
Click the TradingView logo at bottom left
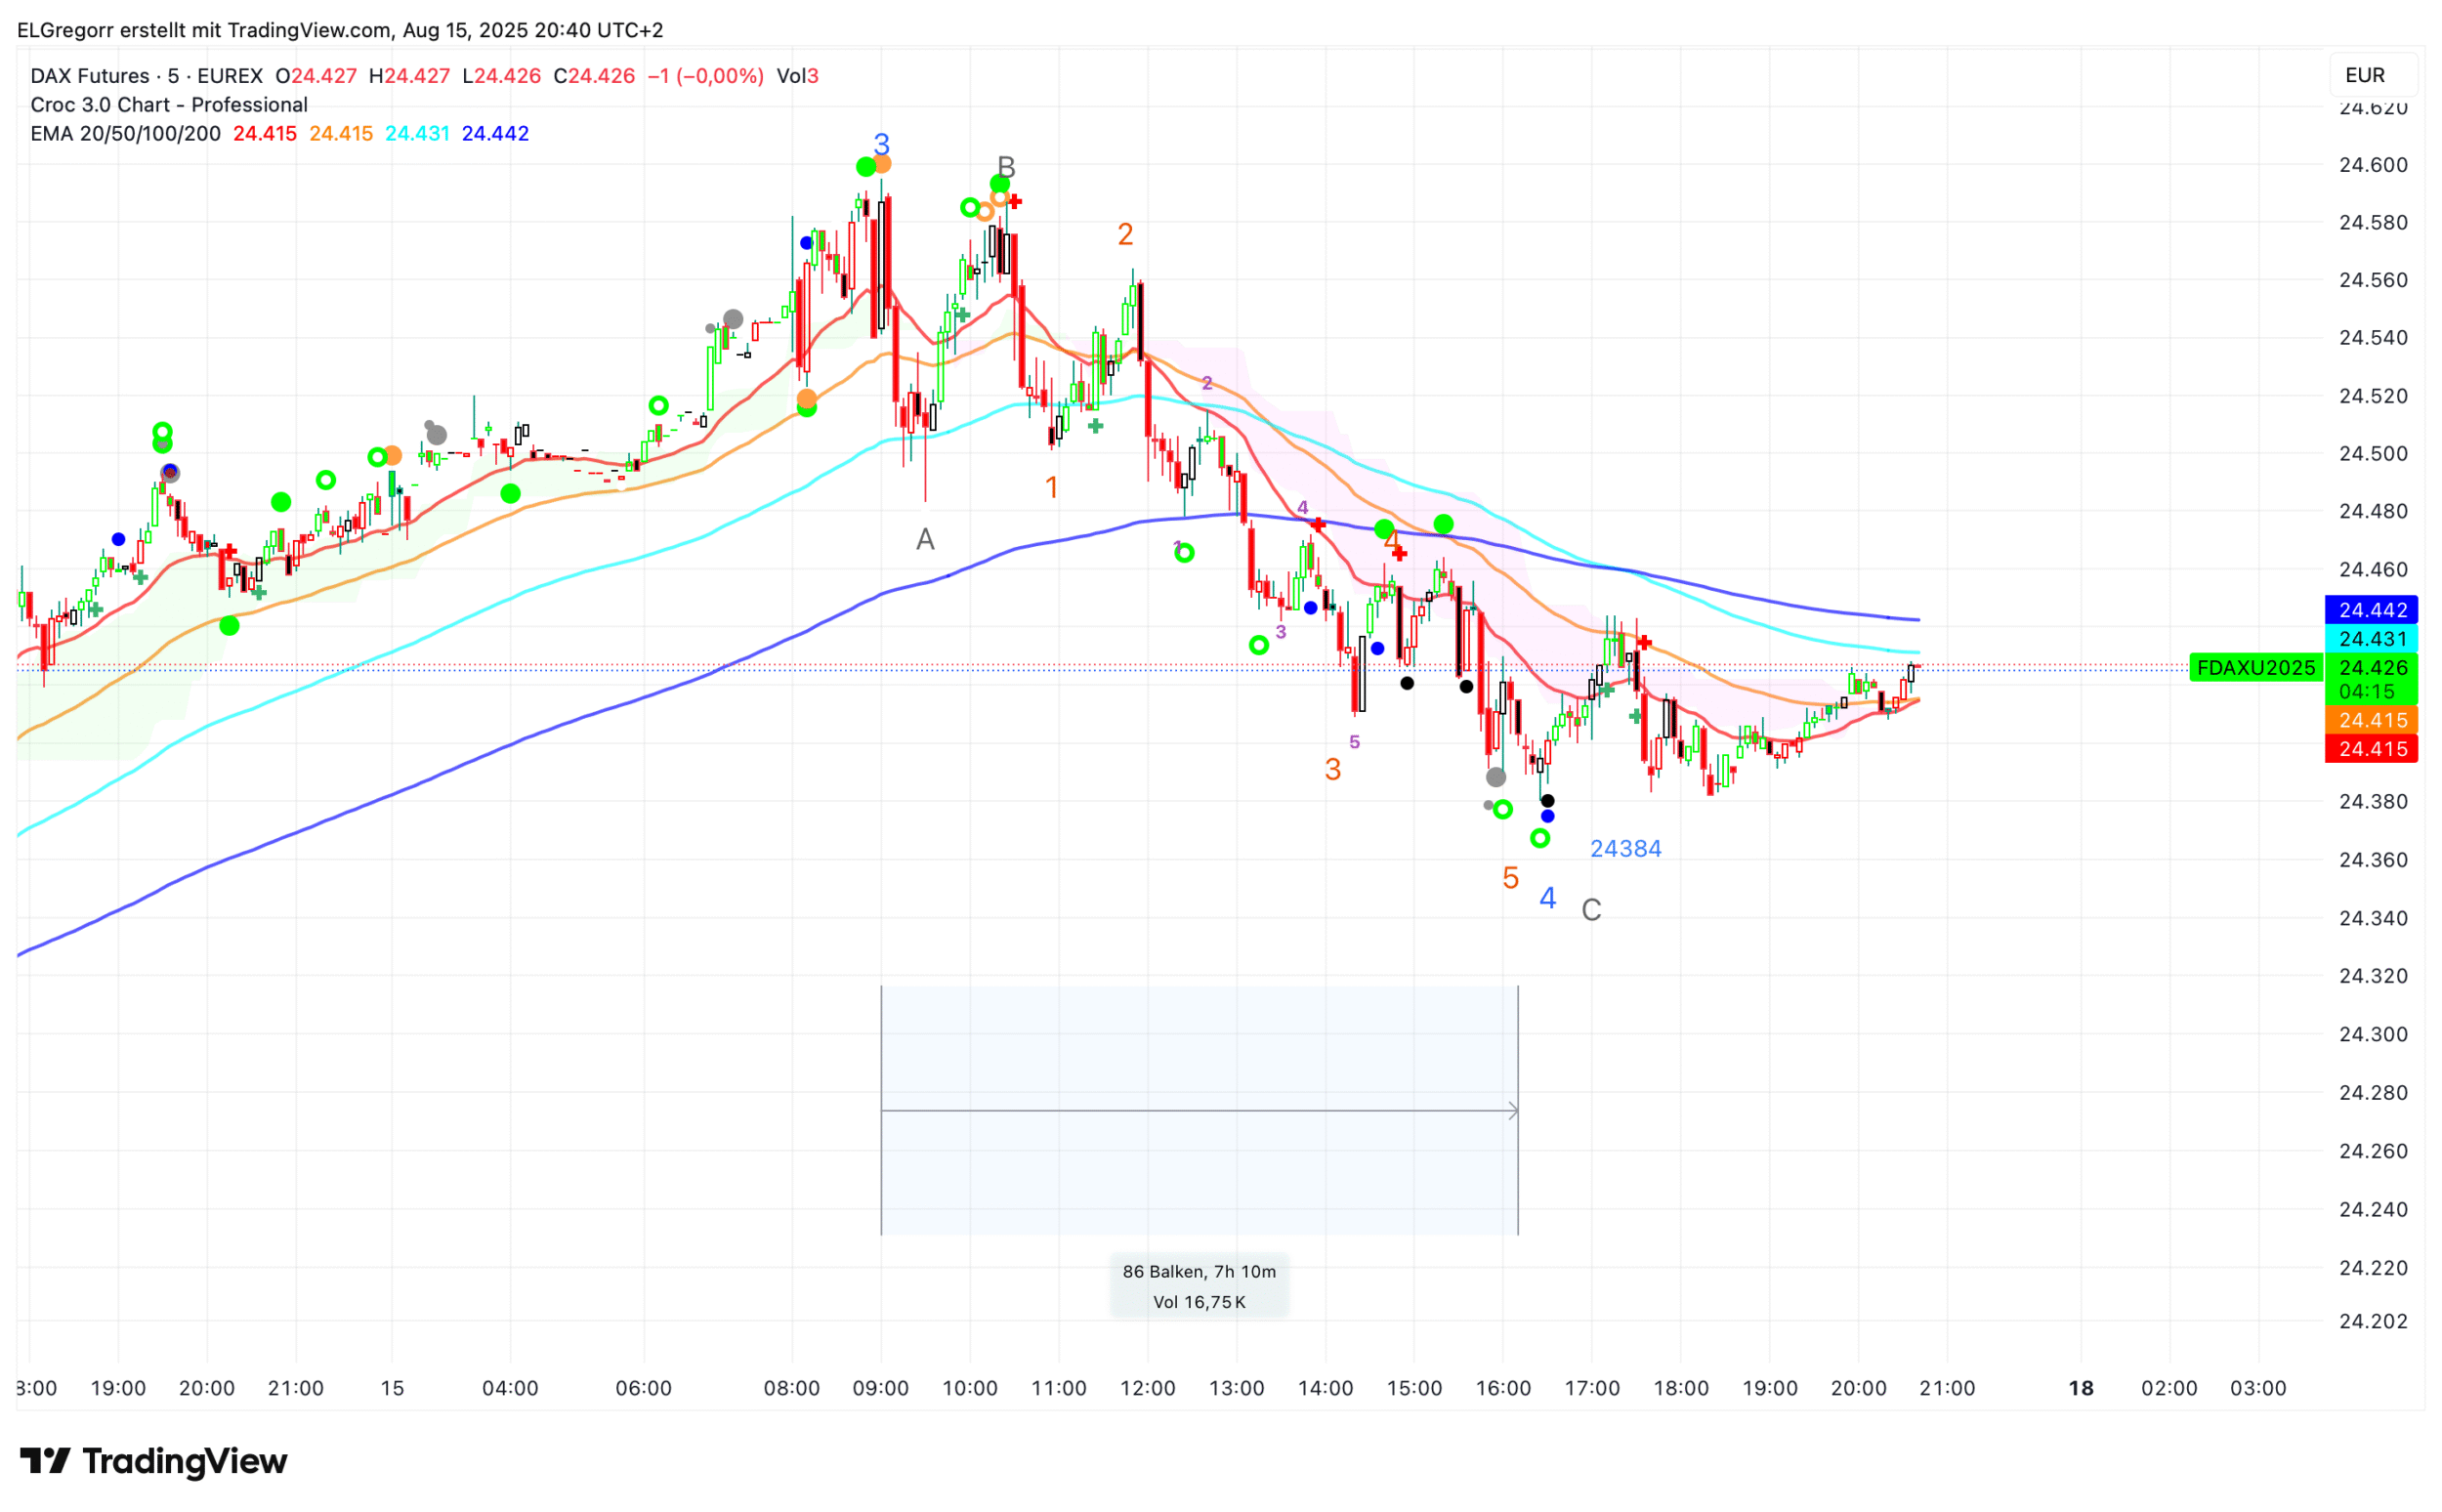pos(153,1461)
